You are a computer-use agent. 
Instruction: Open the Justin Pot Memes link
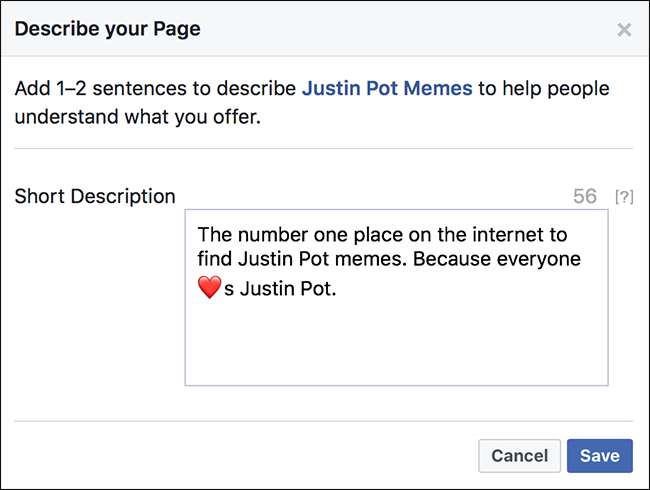click(387, 88)
